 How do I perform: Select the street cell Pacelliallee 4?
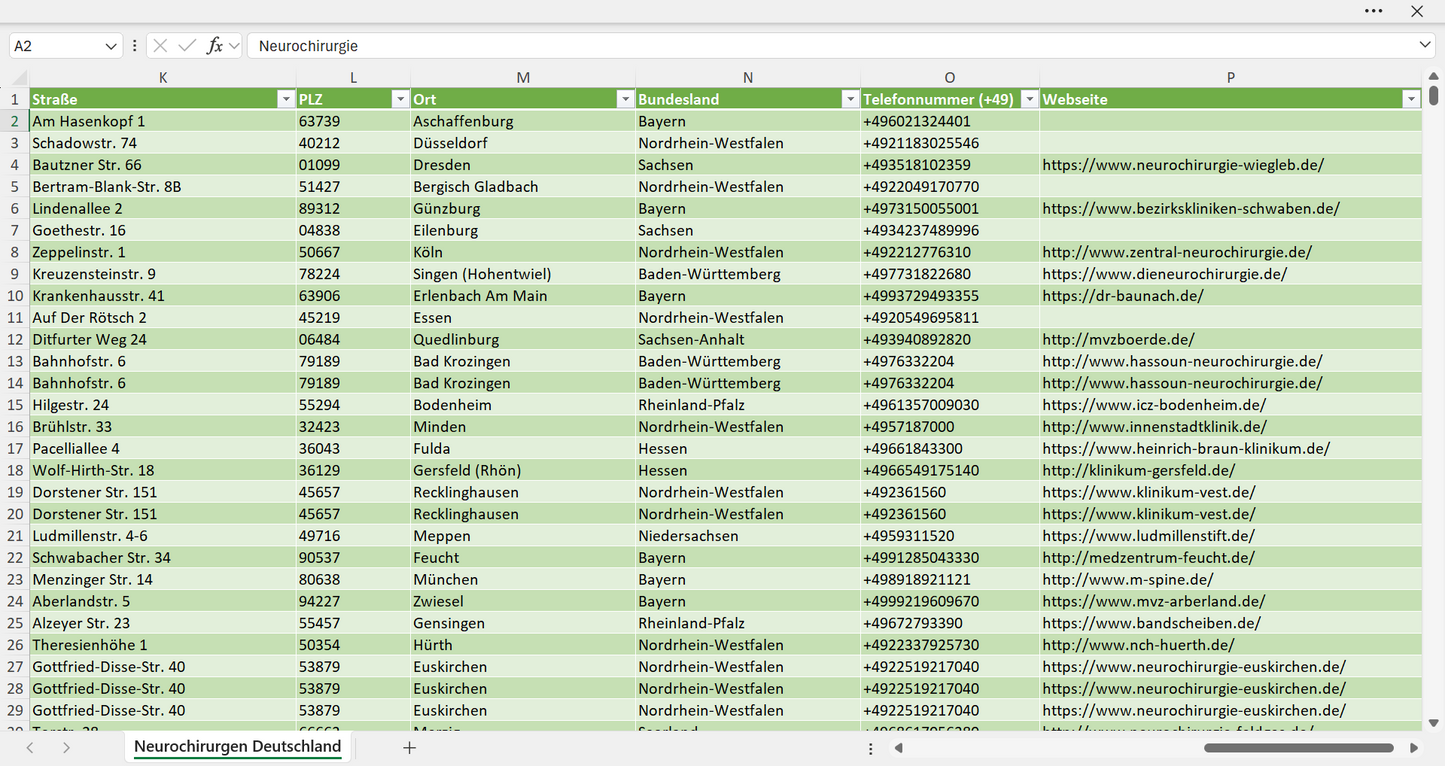coord(163,449)
